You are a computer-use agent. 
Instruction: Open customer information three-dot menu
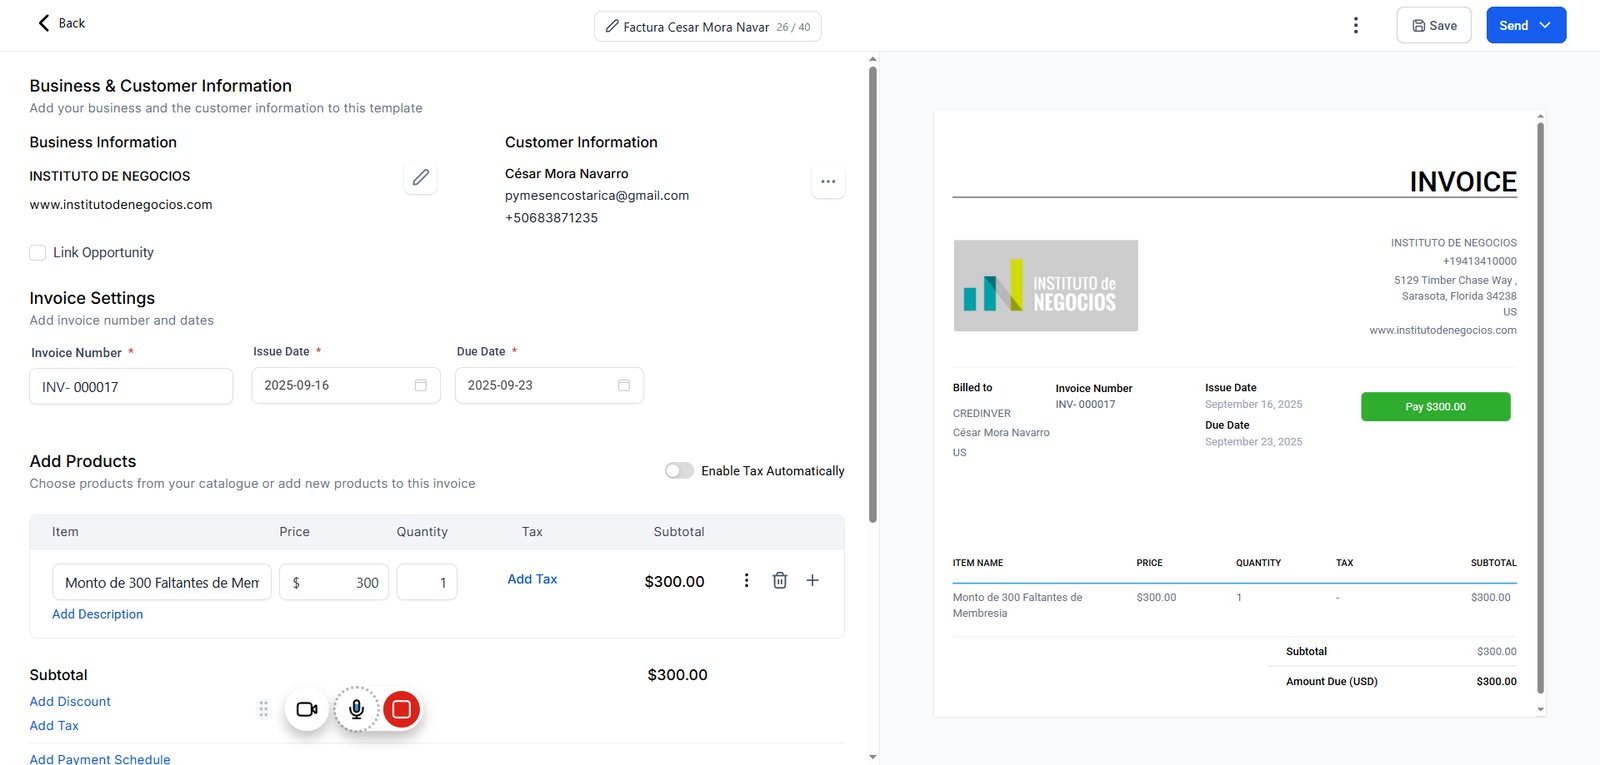point(828,182)
